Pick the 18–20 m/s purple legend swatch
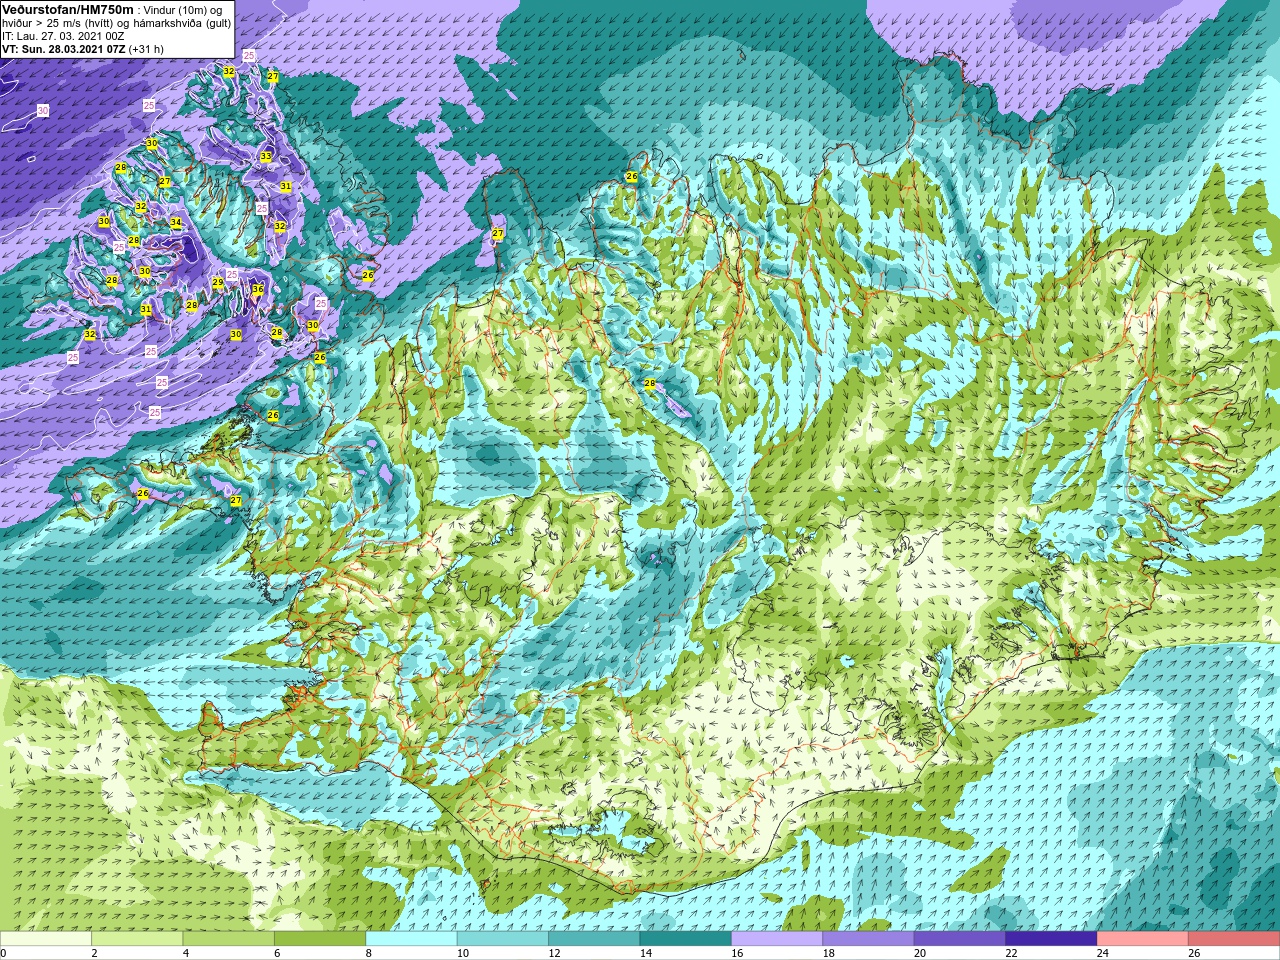 (869, 939)
